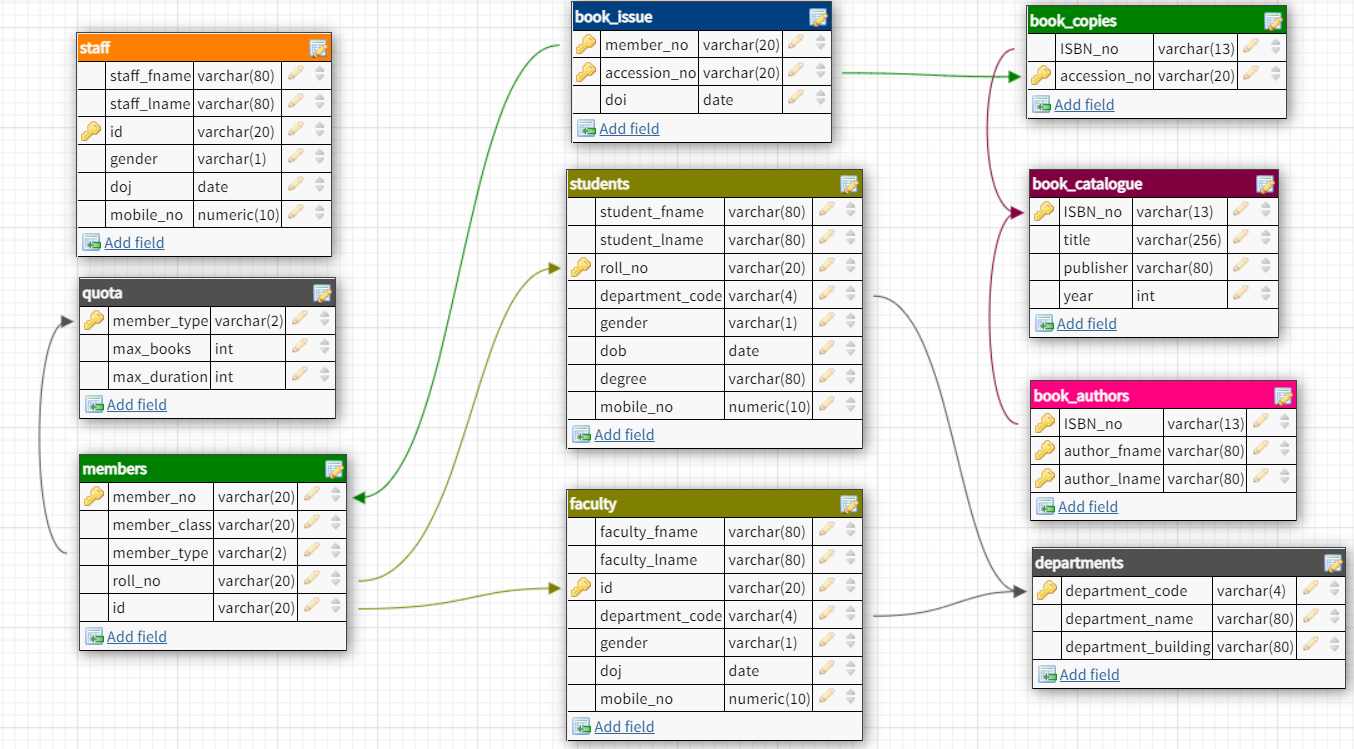The height and width of the screenshot is (749, 1354).
Task: Open the members table edit icon
Action: click(x=334, y=469)
